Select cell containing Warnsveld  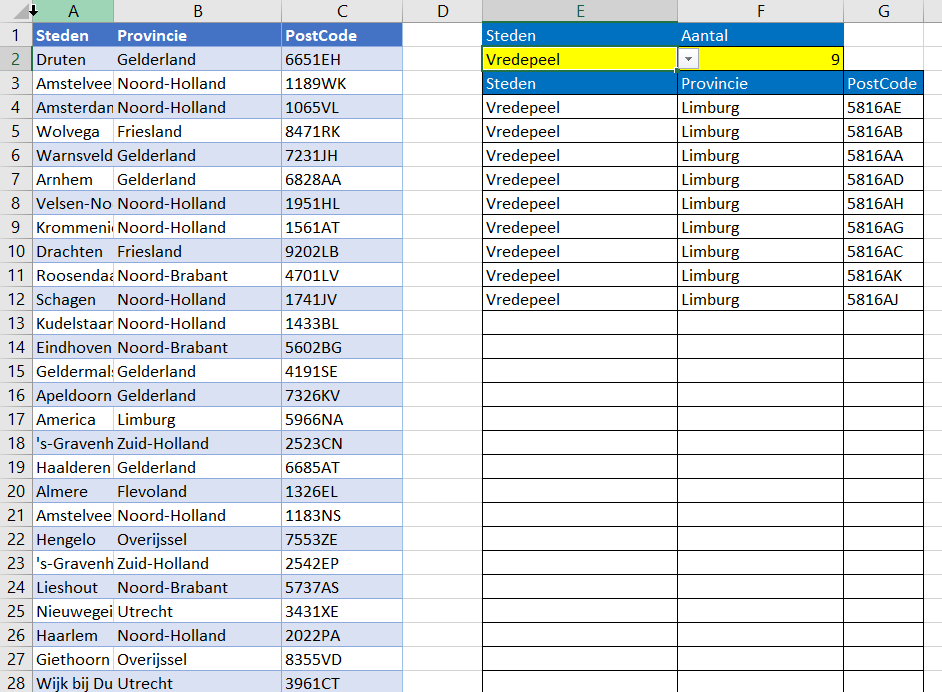73,155
